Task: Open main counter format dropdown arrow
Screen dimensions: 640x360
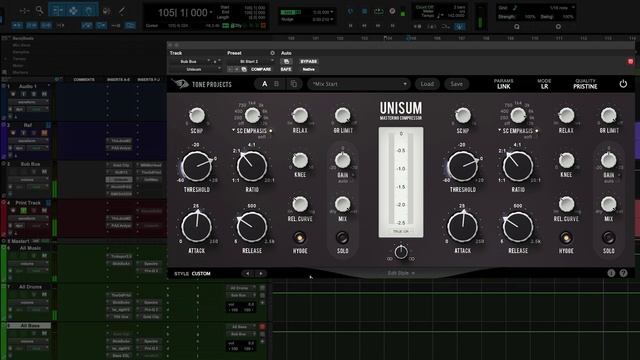Action: pos(211,13)
